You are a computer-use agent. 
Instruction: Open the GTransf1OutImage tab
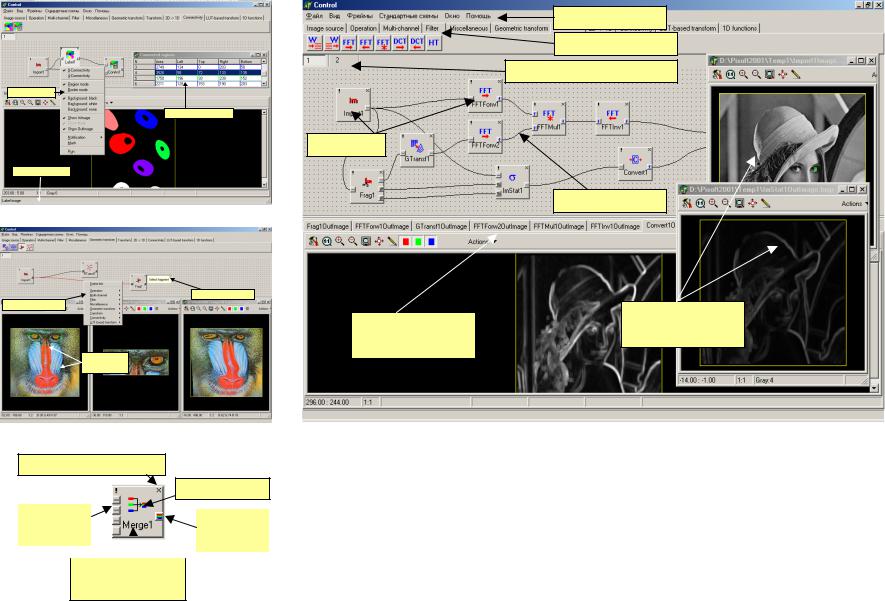tap(441, 226)
